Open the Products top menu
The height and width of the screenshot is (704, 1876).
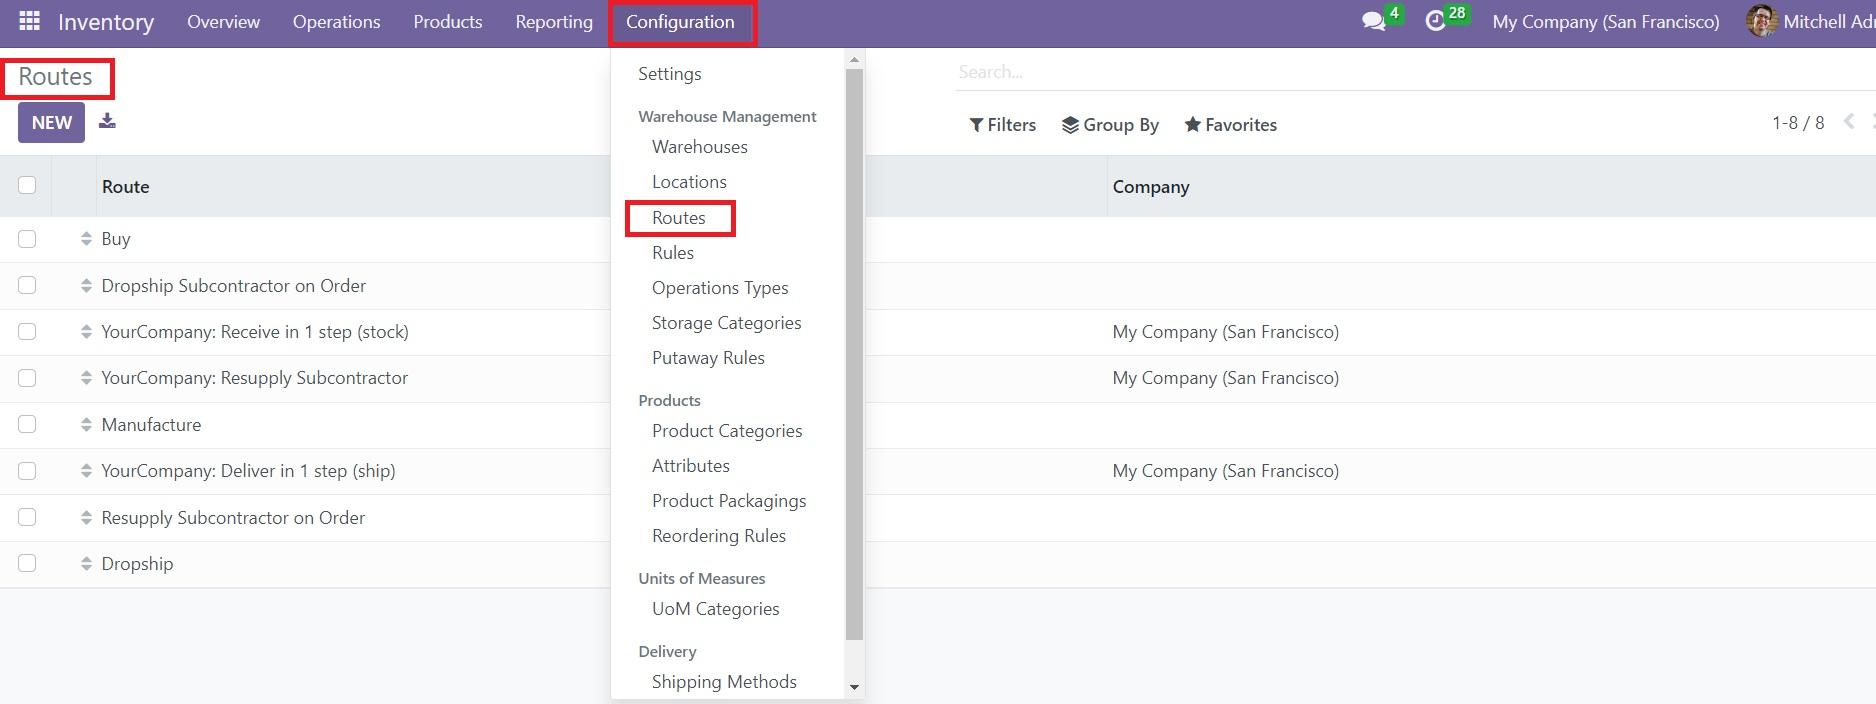pyautogui.click(x=448, y=22)
